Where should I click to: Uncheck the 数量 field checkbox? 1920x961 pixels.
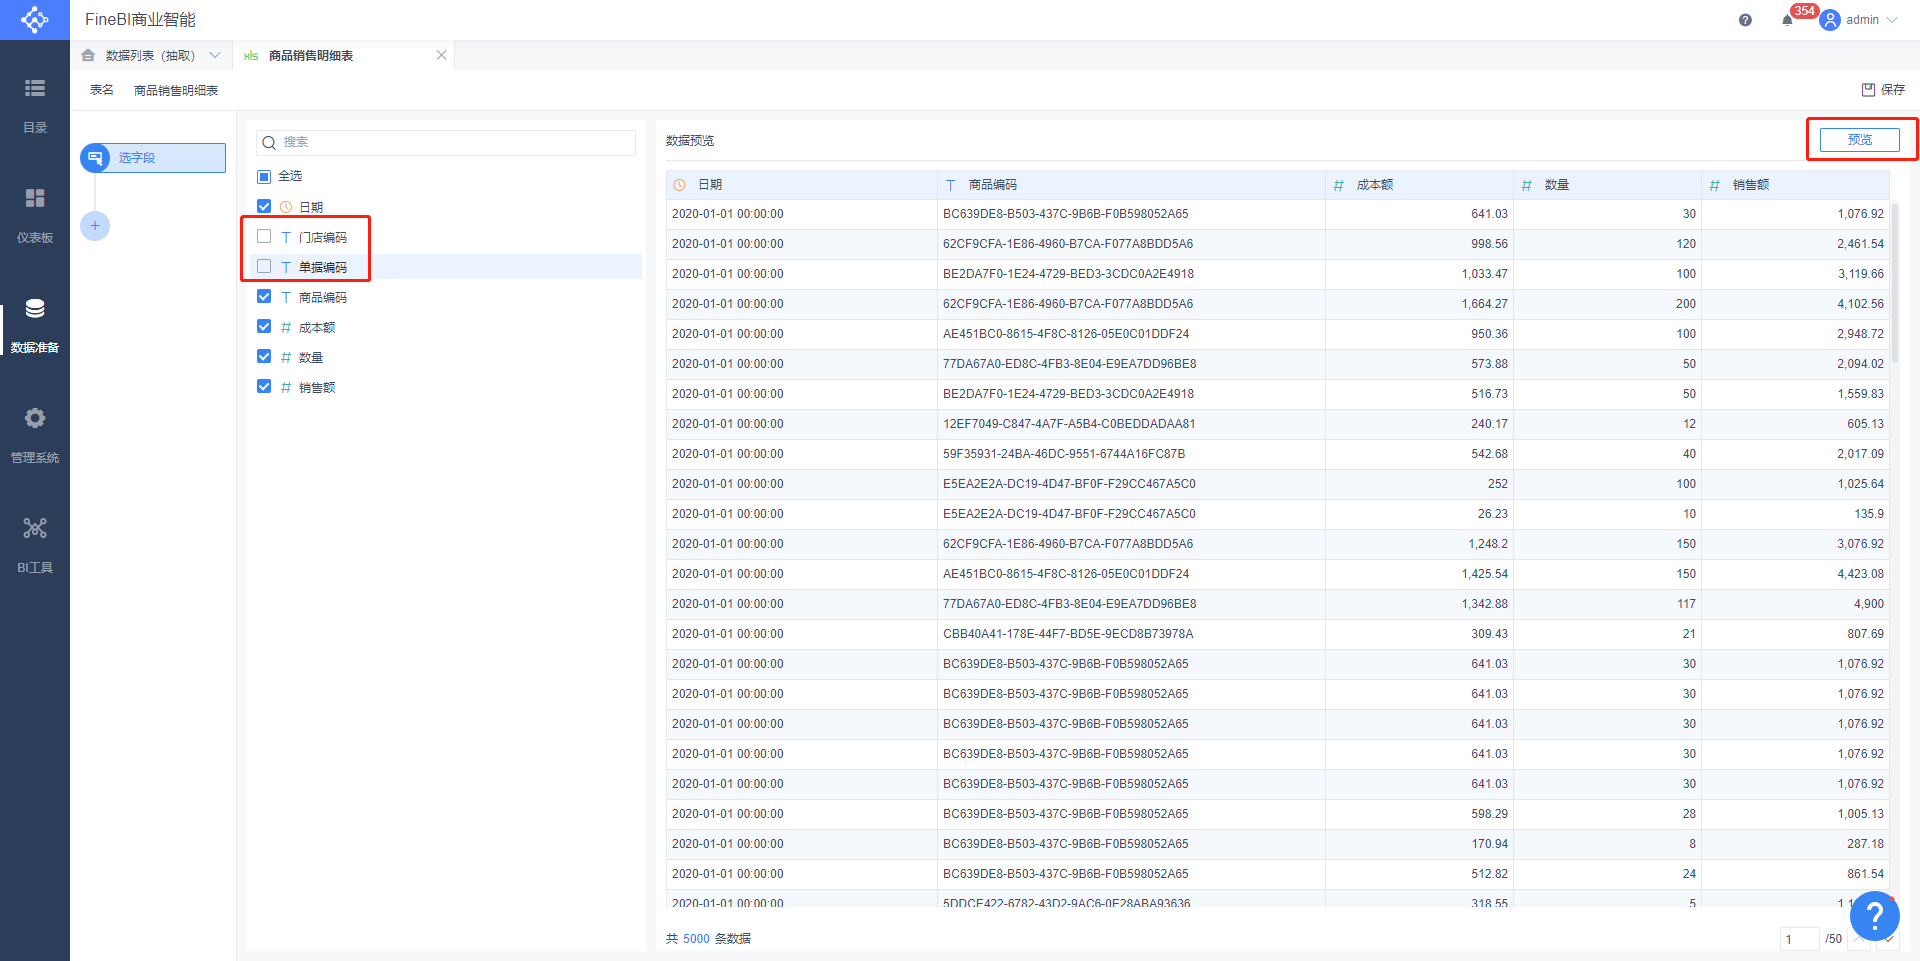pos(264,356)
